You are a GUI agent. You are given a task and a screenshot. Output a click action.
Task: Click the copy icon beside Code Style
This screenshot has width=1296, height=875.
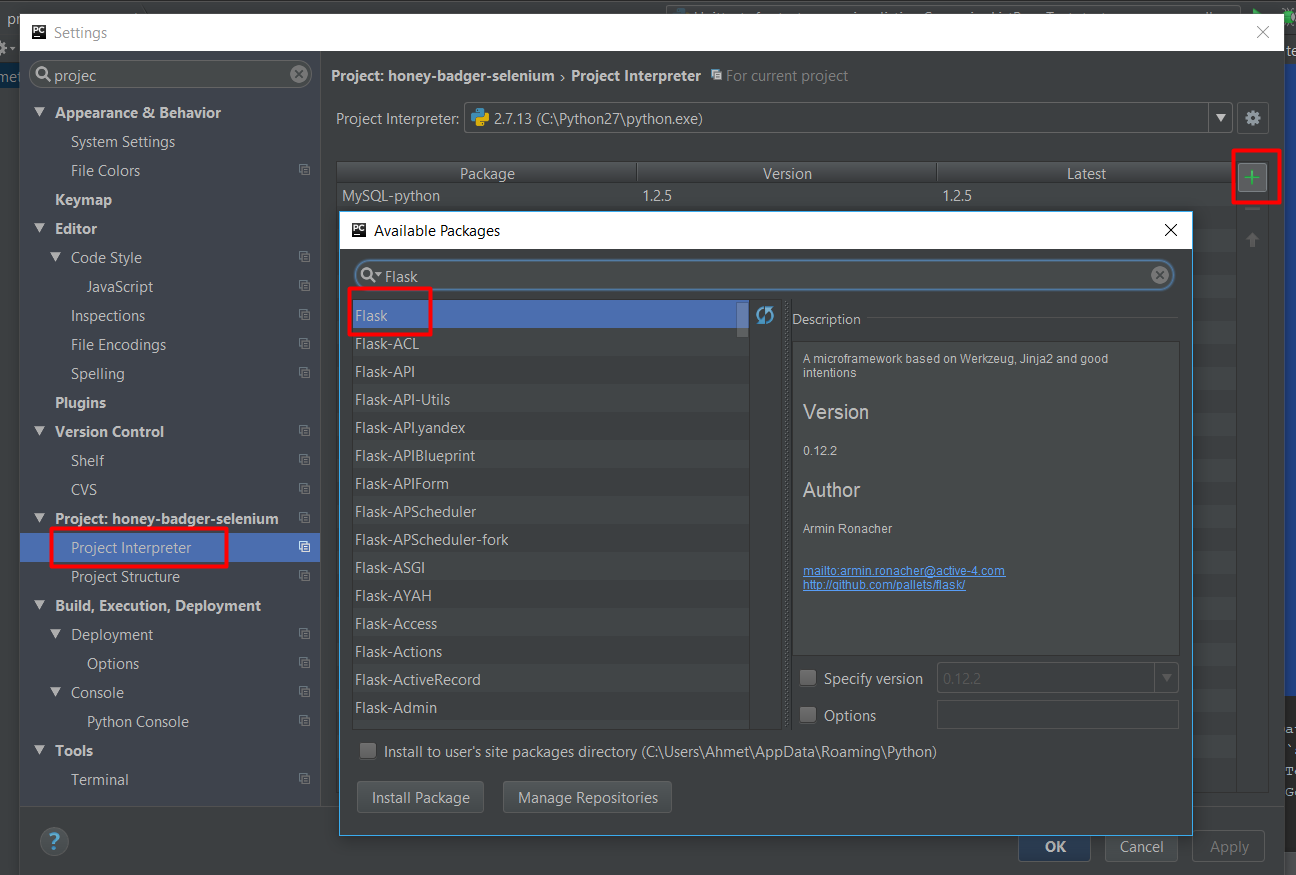pyautogui.click(x=304, y=257)
